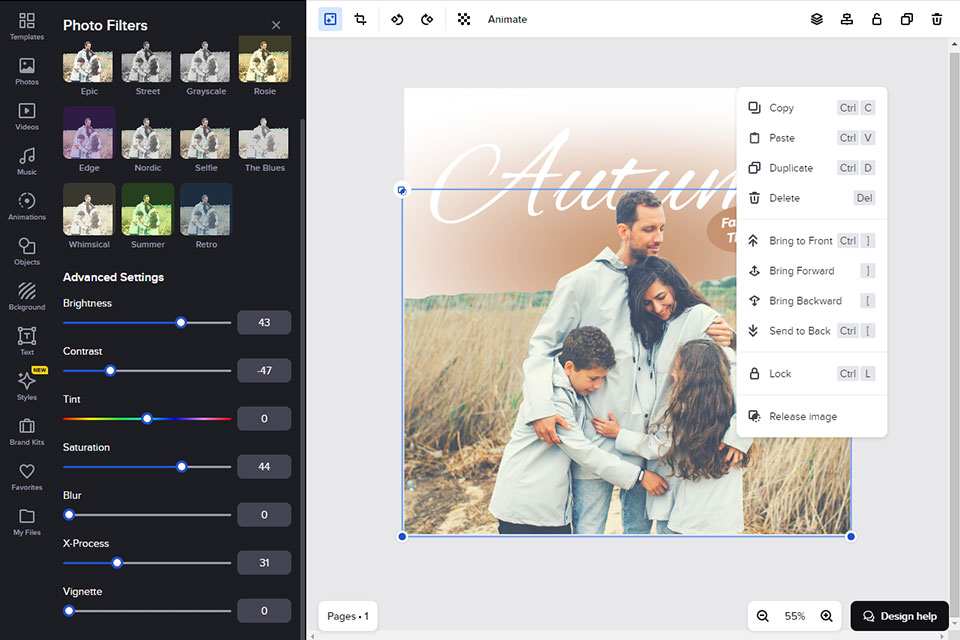
Task: Click the Animate button in toolbar
Action: coord(507,19)
